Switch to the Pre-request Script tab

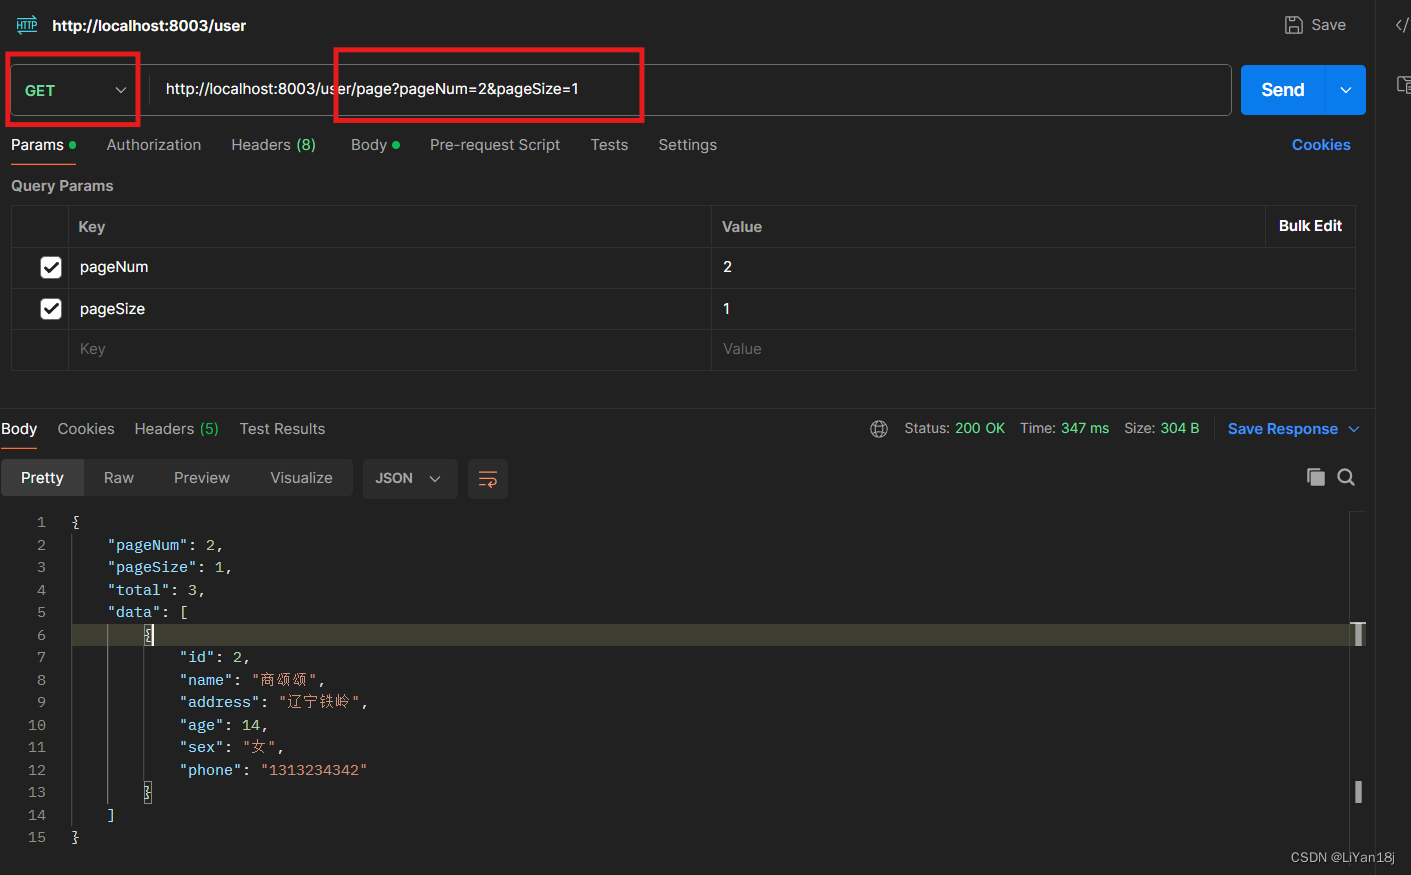[x=495, y=144]
